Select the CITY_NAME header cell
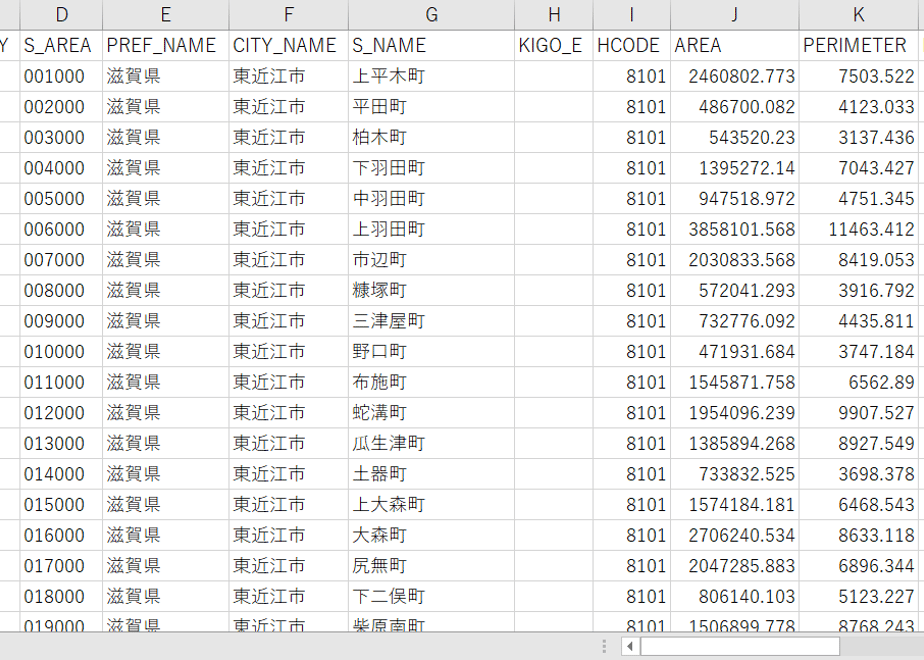 click(289, 45)
